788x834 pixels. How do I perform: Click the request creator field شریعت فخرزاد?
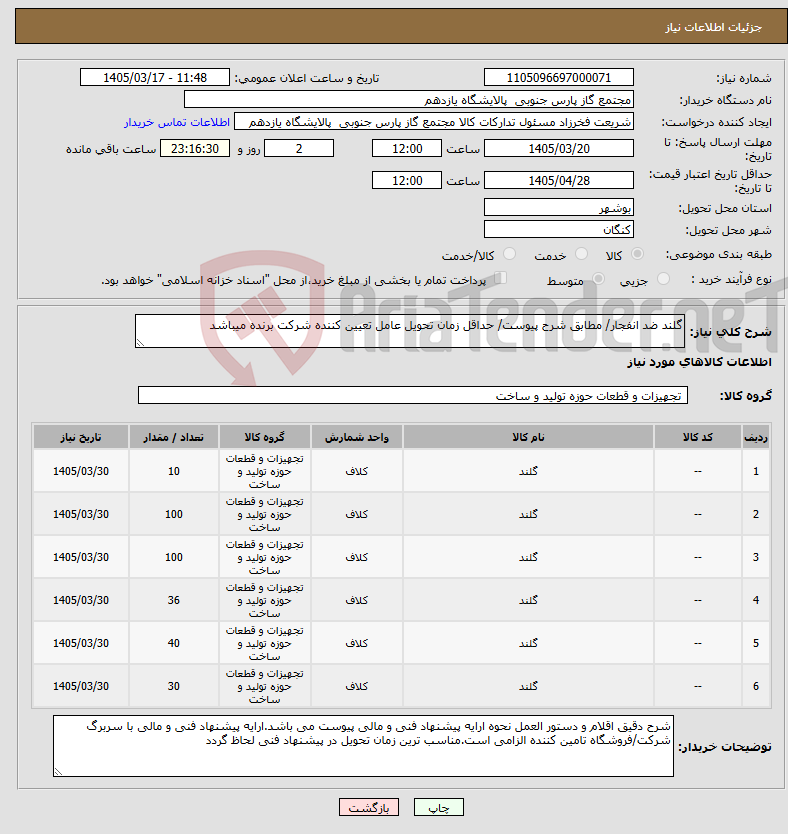(x=434, y=122)
